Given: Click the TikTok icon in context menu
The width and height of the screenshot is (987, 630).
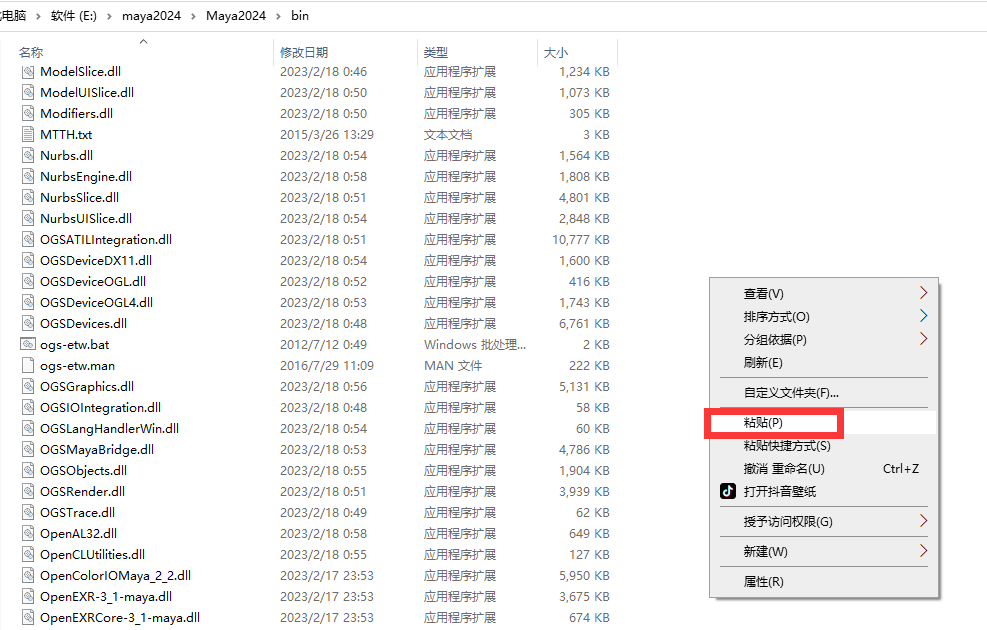Looking at the screenshot, I should pos(728,491).
